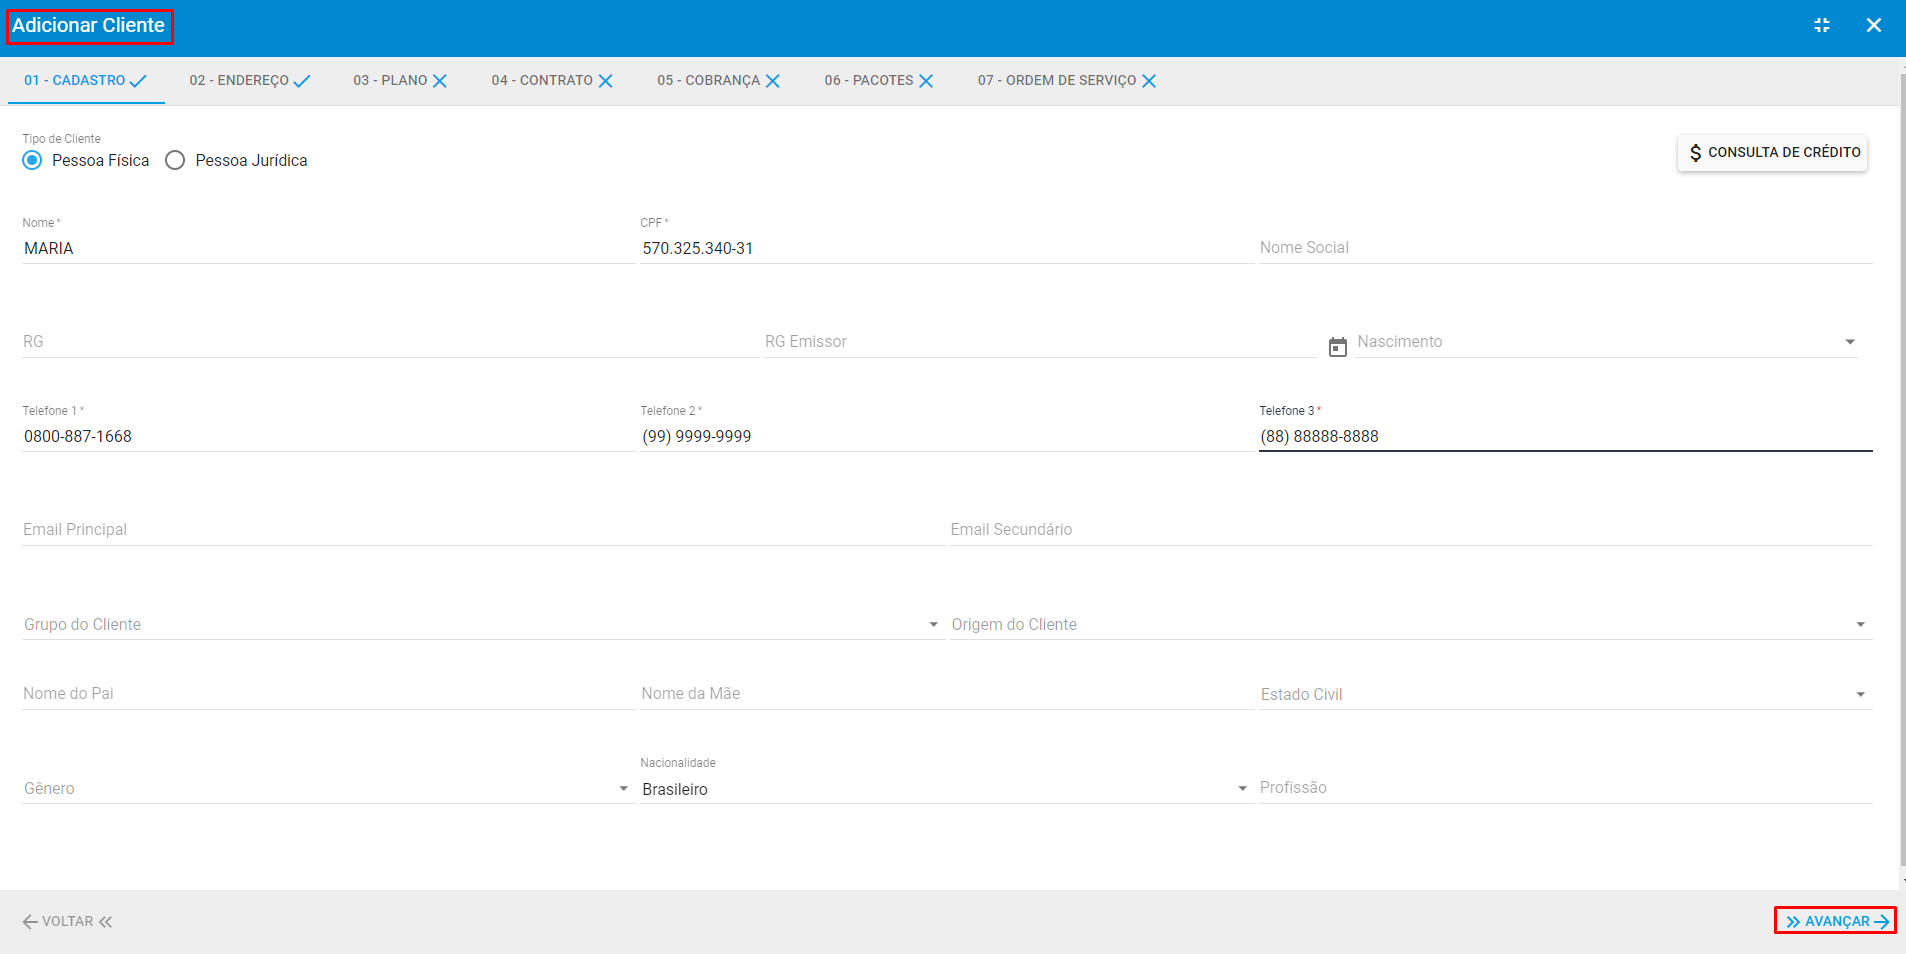Select the Pessoa Física radio button
Screen dimensions: 1906x954
pyautogui.click(x=31, y=160)
